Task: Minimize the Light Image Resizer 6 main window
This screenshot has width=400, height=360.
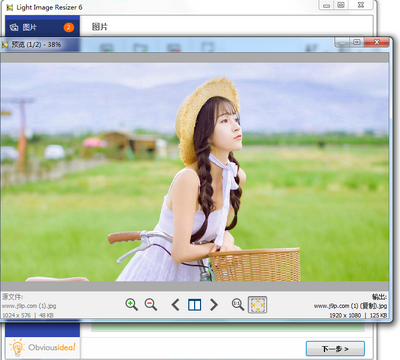Action: tap(327, 5)
